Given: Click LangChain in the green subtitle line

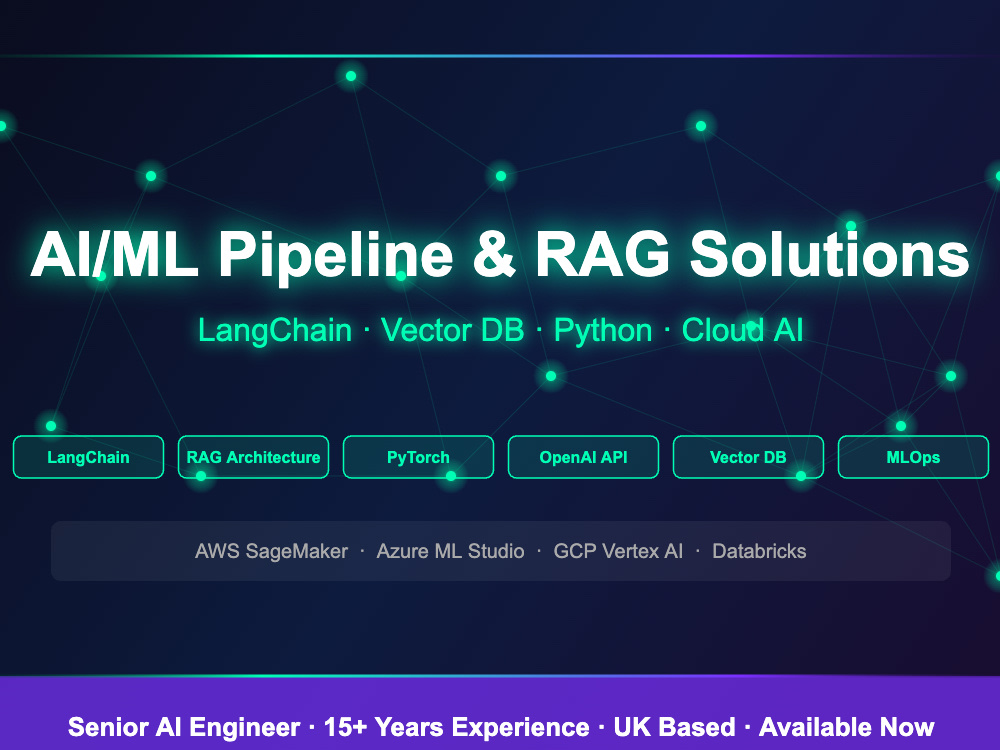Looking at the screenshot, I should coord(275,330).
